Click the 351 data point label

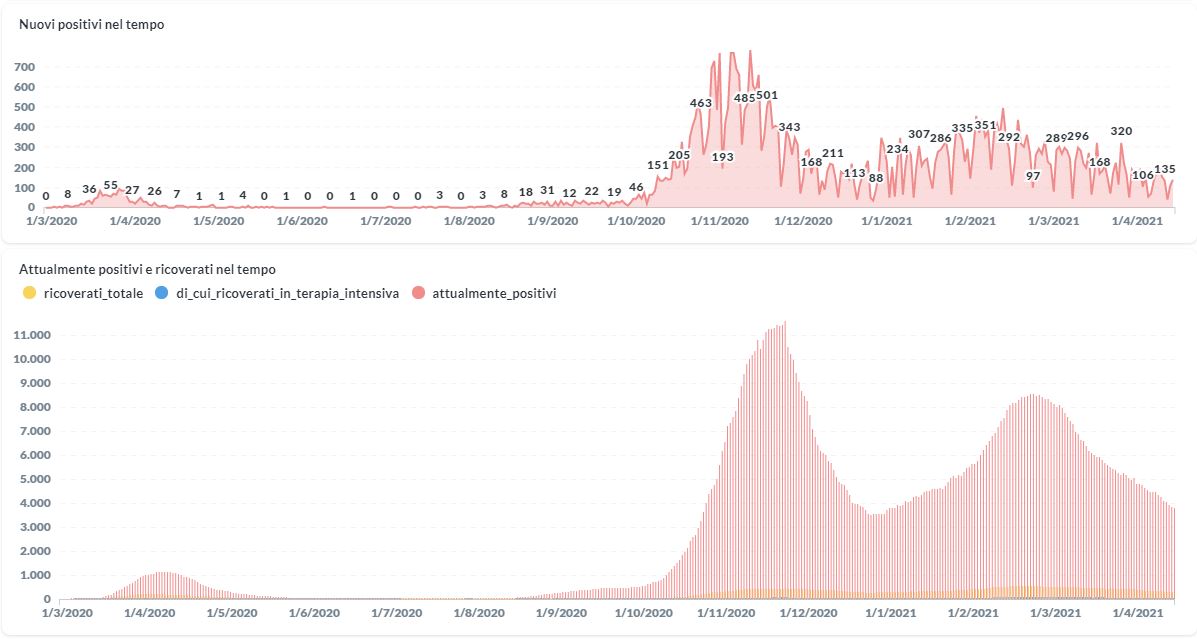pos(985,125)
